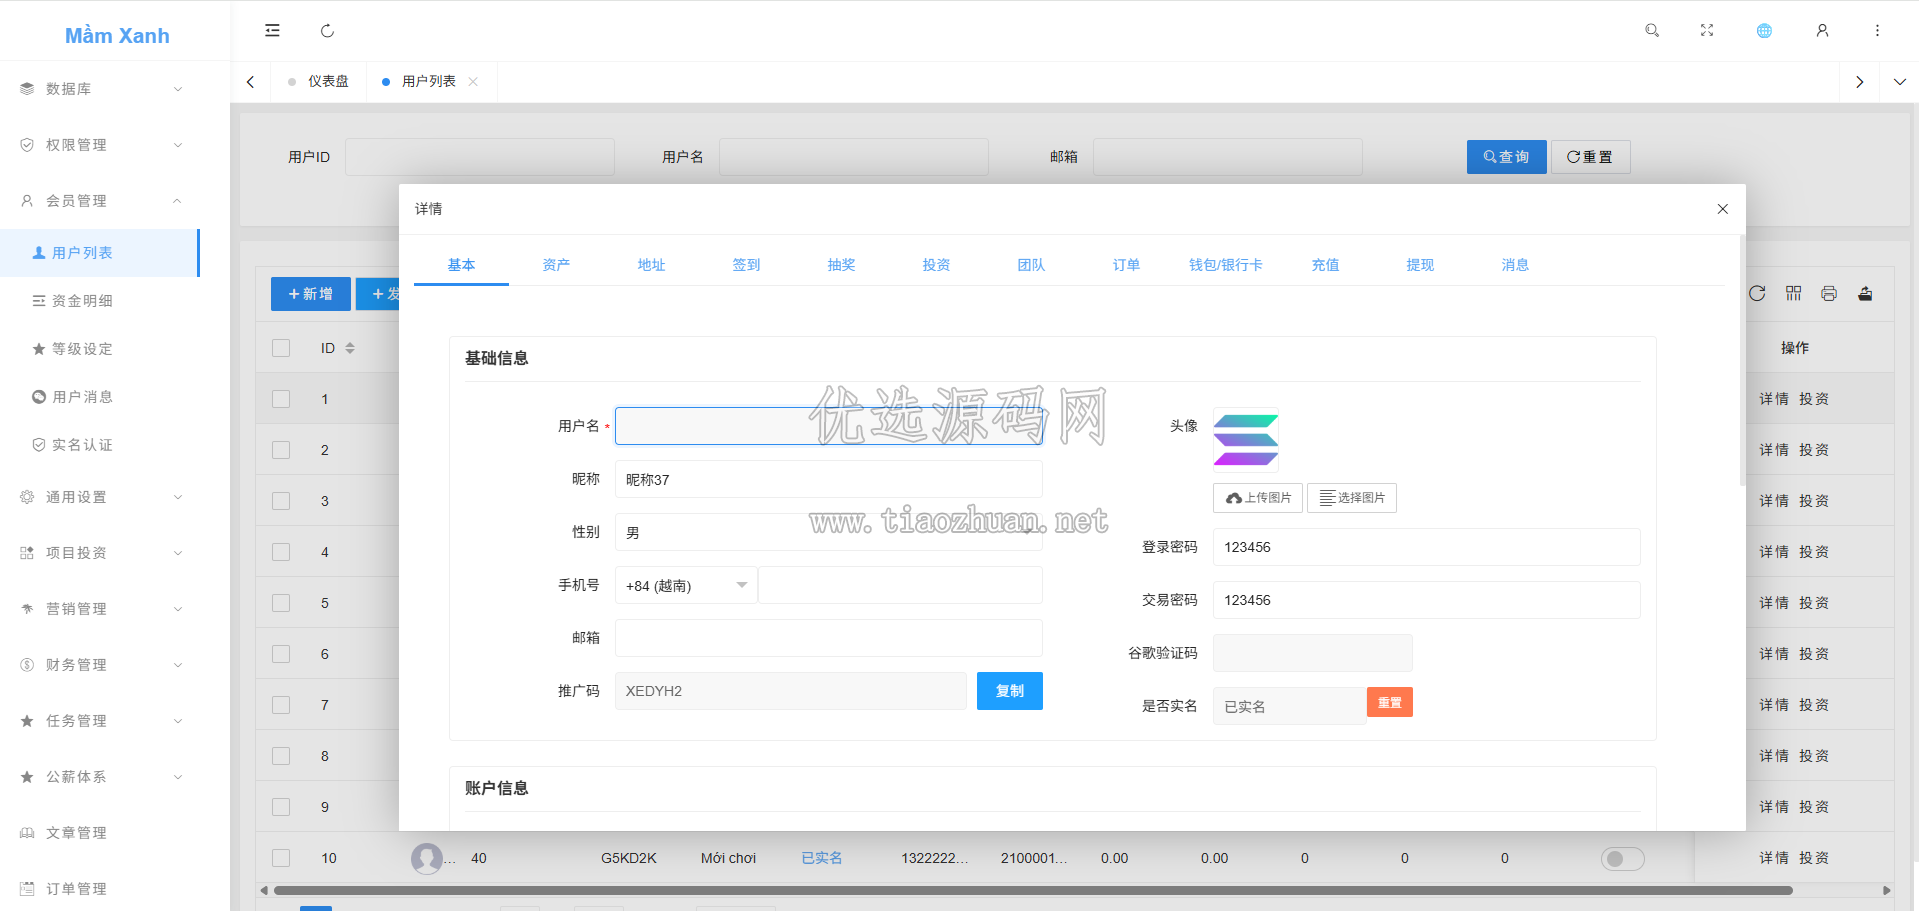Toggle fullscreen with the expand icon
The height and width of the screenshot is (911, 1919).
pos(1707,31)
